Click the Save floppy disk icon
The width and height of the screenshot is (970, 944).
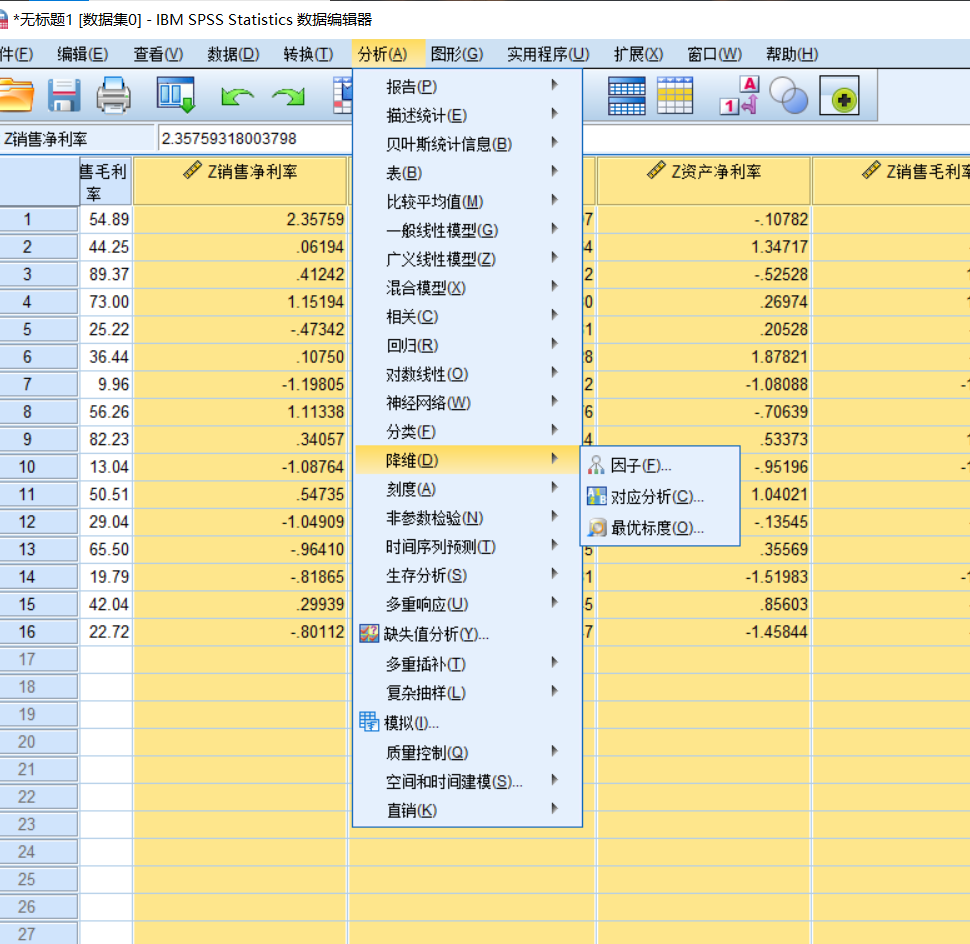64,96
